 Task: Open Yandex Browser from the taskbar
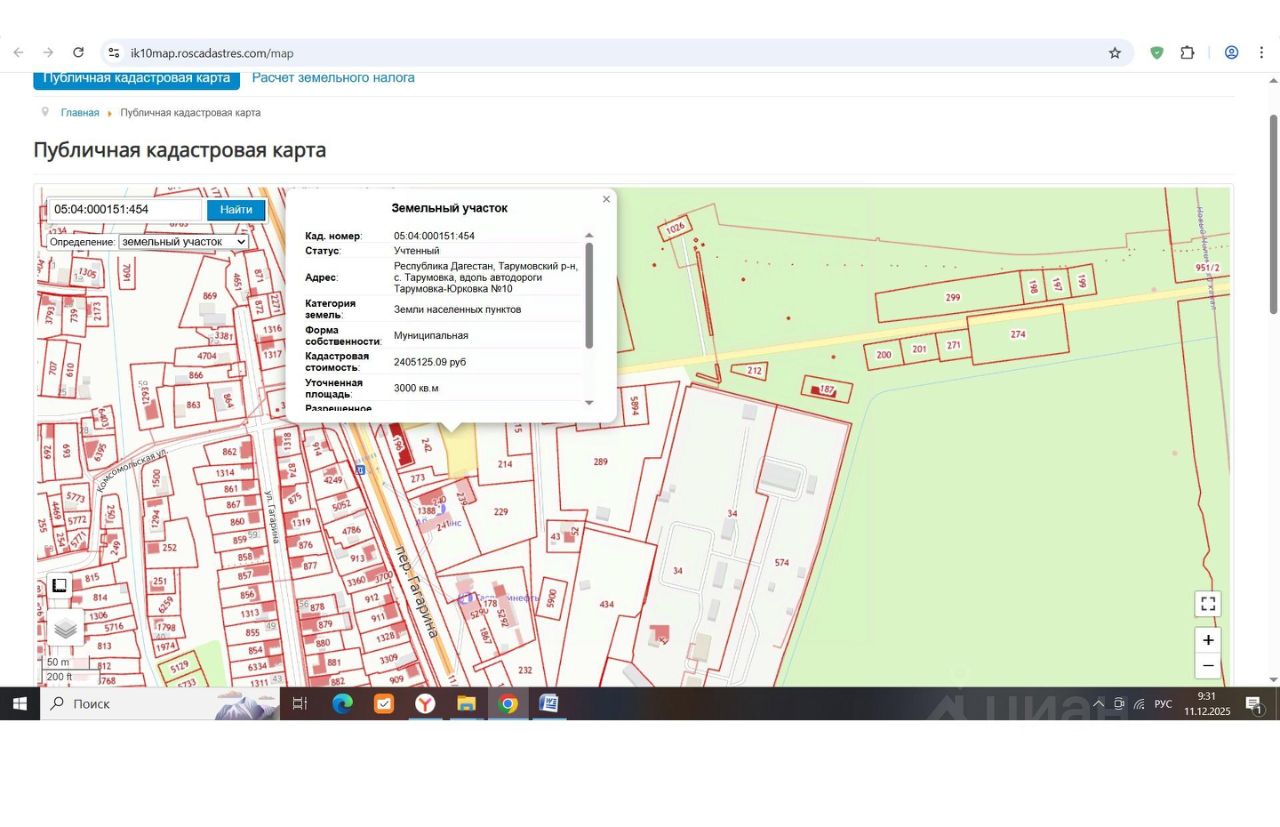pos(425,704)
